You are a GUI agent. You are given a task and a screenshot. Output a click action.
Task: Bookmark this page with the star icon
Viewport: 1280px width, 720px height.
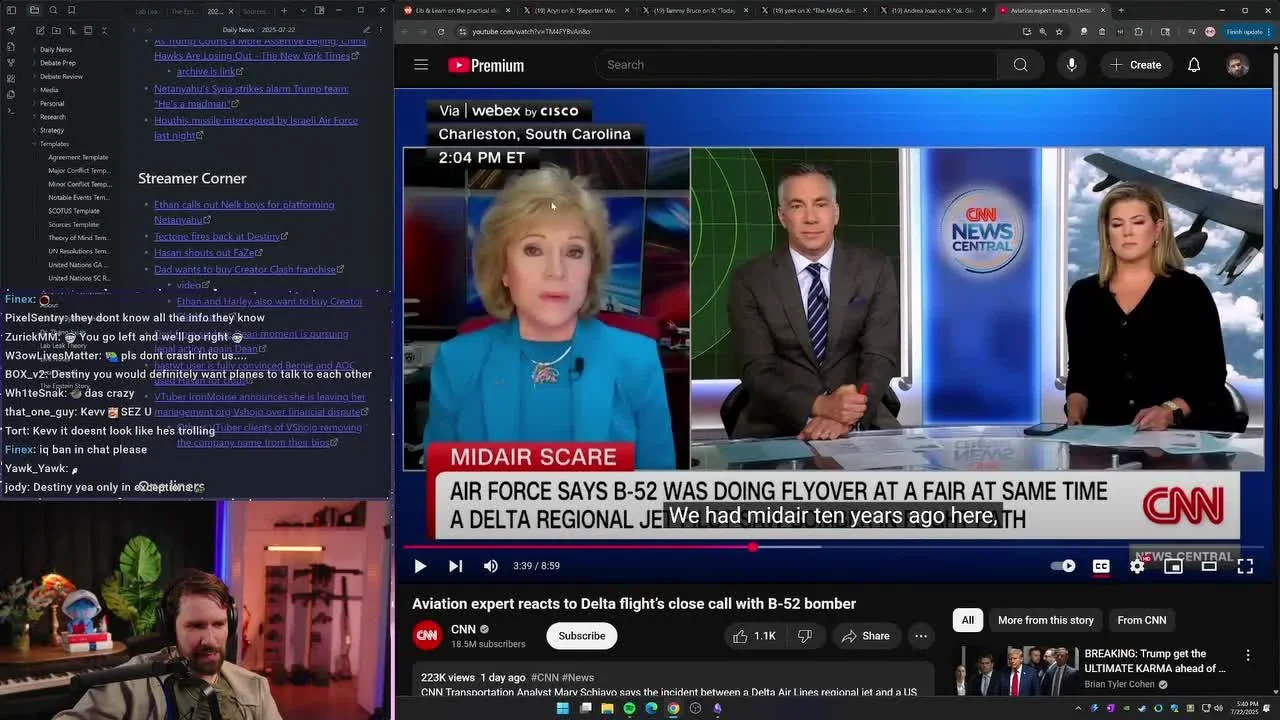click(1059, 31)
